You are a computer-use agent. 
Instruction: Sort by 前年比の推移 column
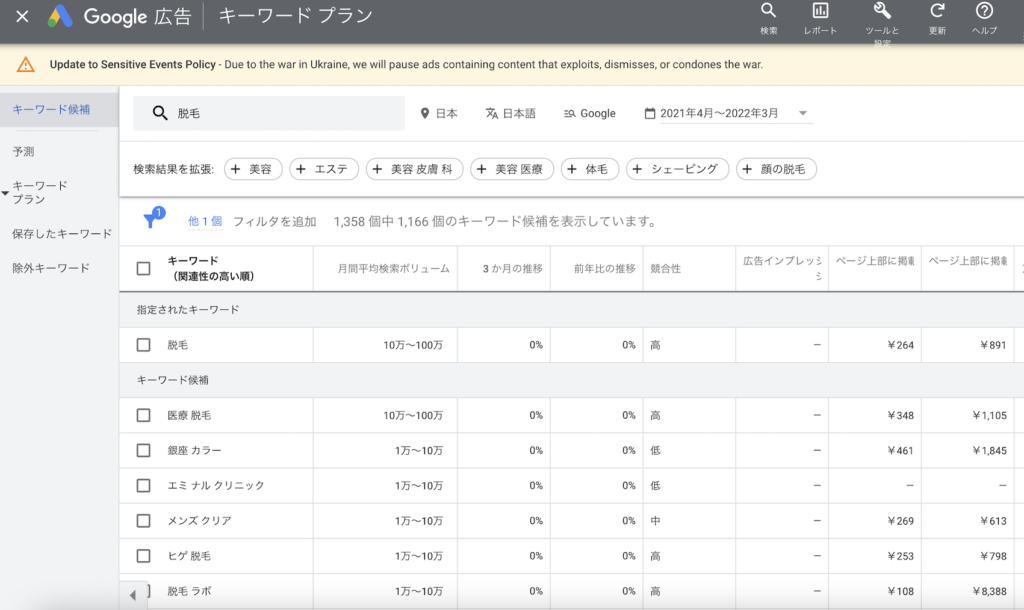tap(605, 268)
